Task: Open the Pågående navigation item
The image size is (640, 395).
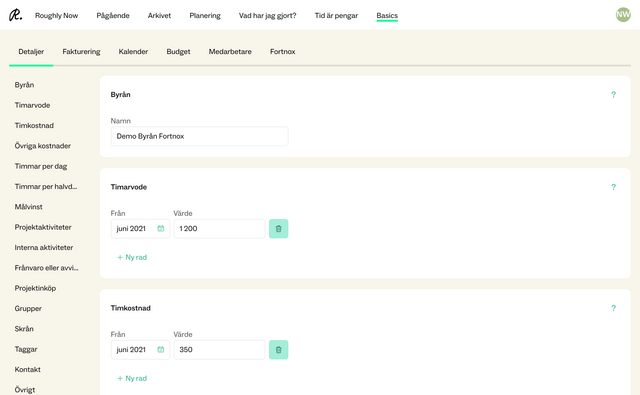Action: [113, 16]
